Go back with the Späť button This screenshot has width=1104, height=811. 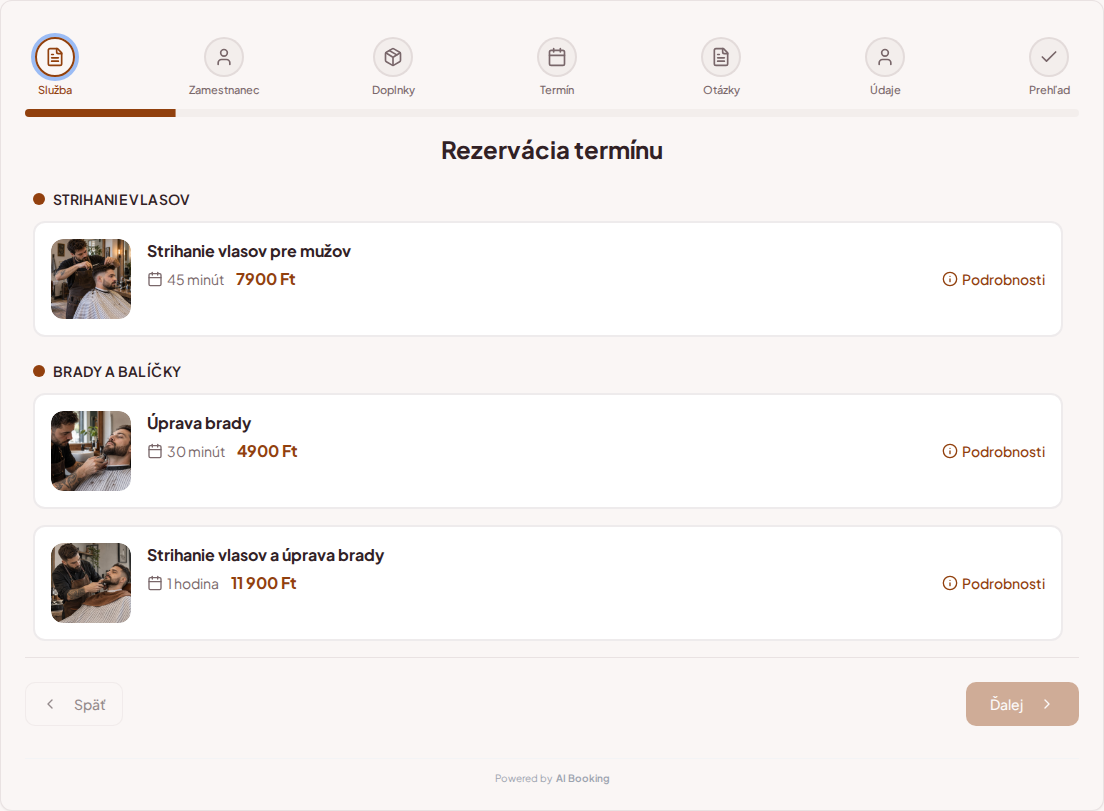[x=74, y=704]
